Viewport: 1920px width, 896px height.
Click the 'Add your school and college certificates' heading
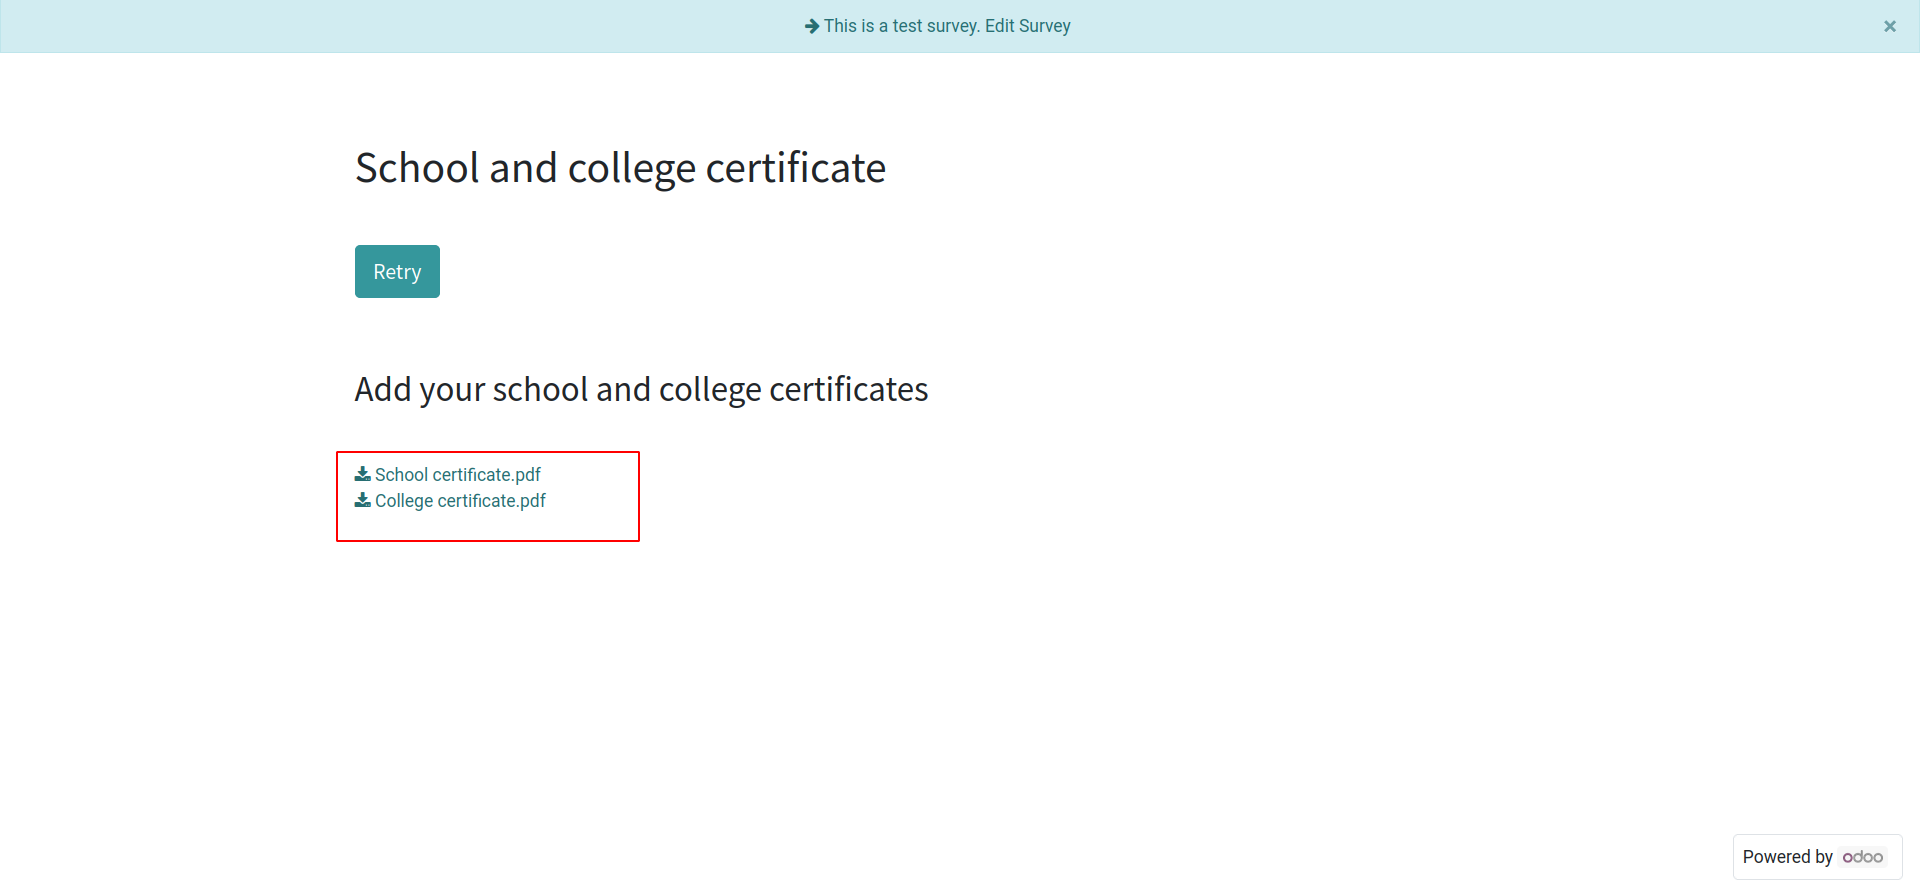[641, 389]
